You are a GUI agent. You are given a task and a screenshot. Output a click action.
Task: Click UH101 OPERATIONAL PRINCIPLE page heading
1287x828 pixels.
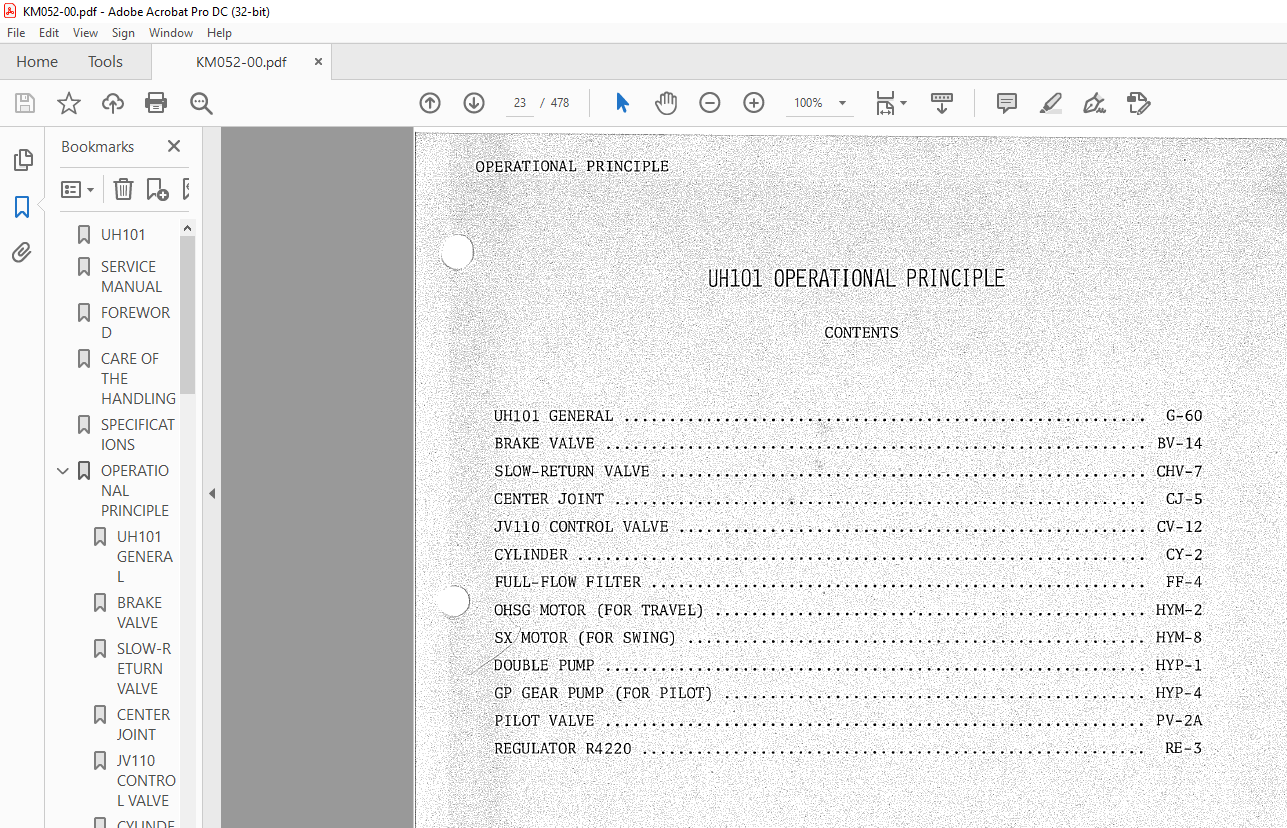tap(856, 279)
